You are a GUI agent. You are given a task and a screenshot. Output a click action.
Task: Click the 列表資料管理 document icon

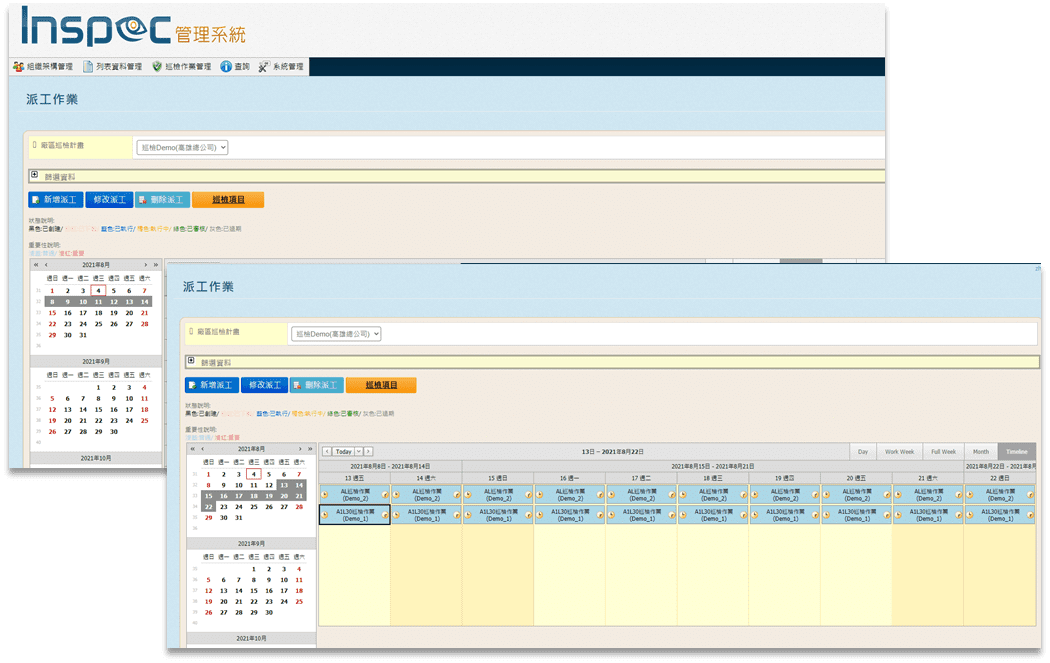tap(89, 67)
